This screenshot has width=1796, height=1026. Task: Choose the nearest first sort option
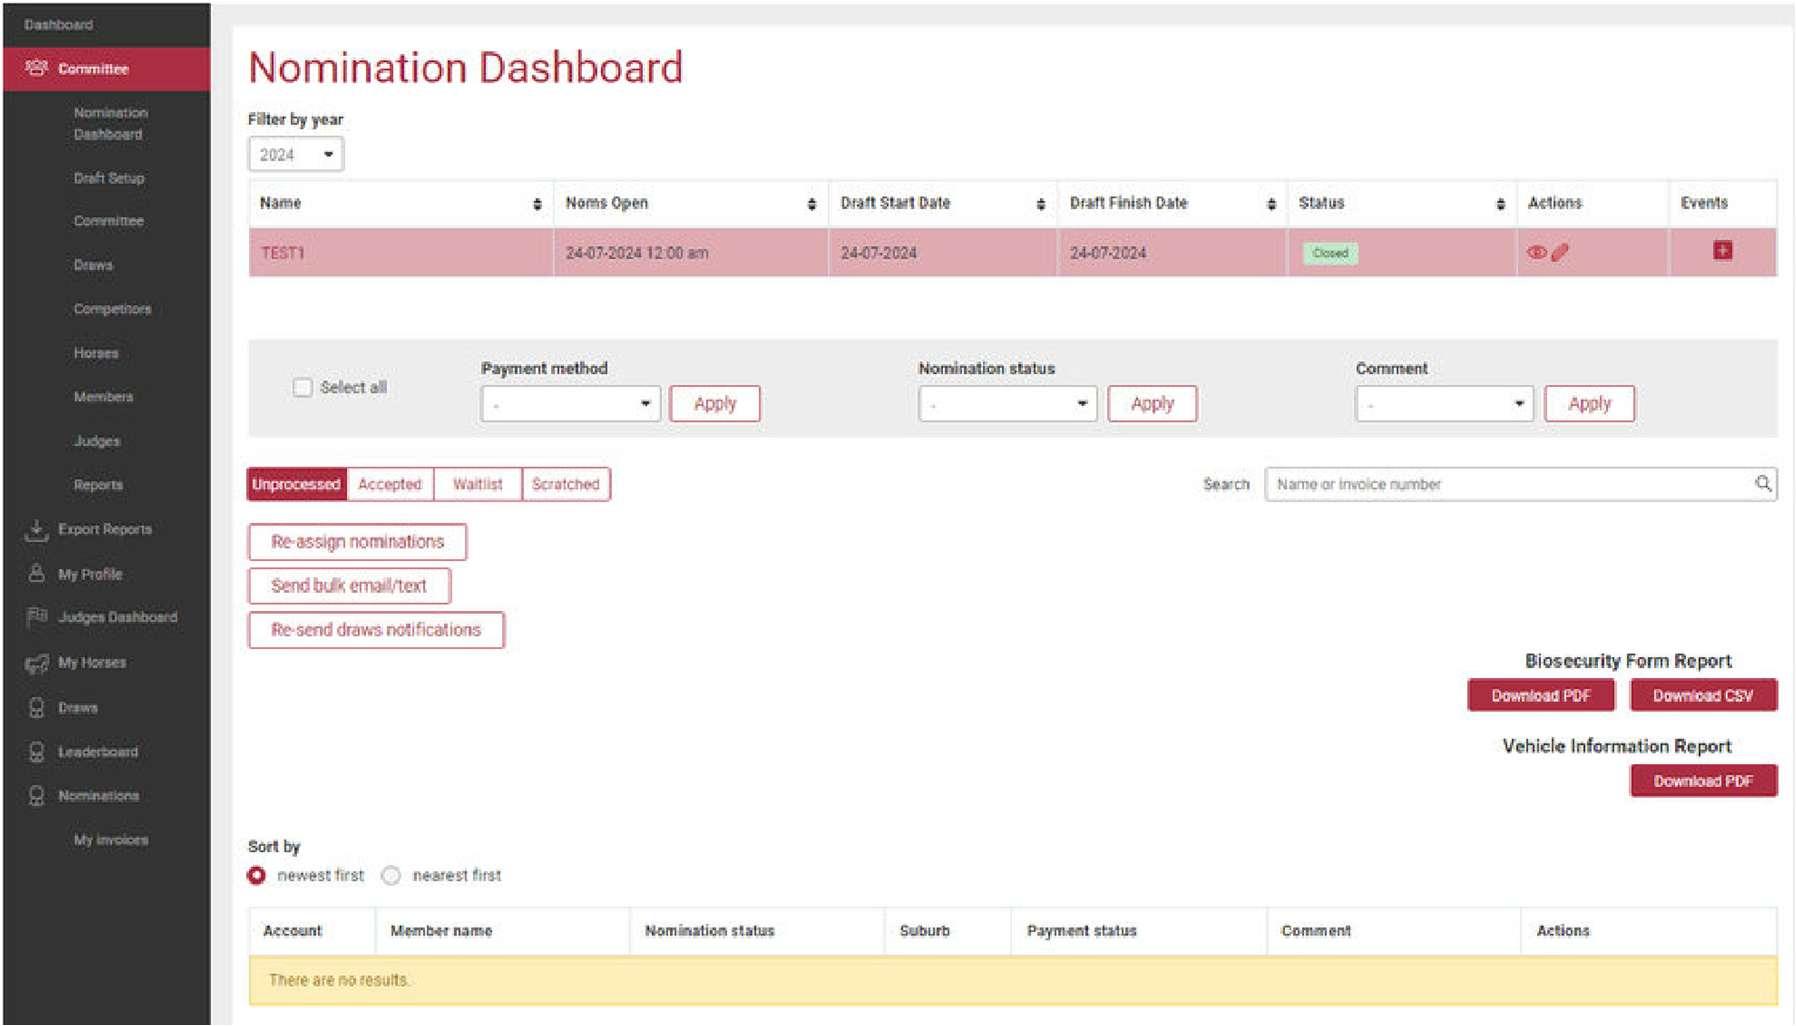[391, 876]
